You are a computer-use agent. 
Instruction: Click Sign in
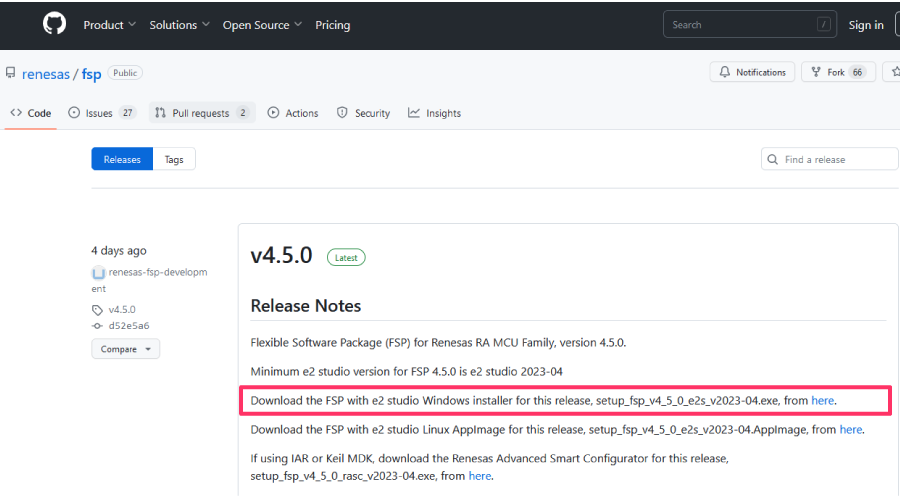(866, 25)
